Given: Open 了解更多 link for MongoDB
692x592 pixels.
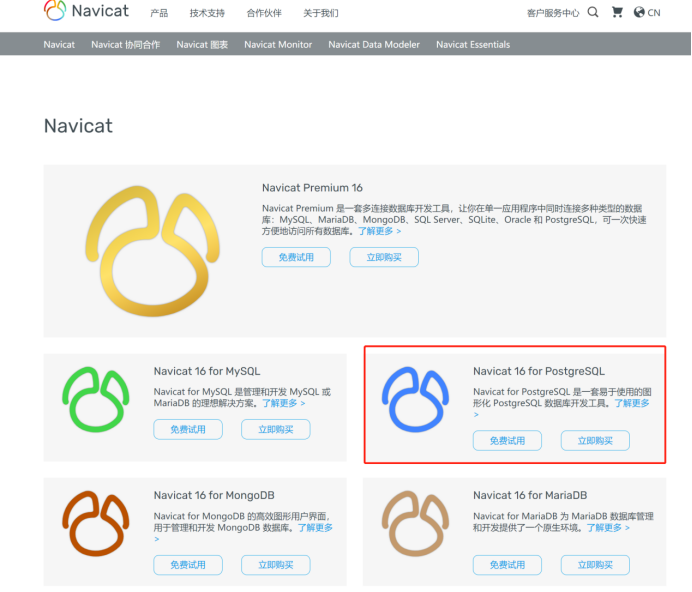Looking at the screenshot, I should [315, 528].
